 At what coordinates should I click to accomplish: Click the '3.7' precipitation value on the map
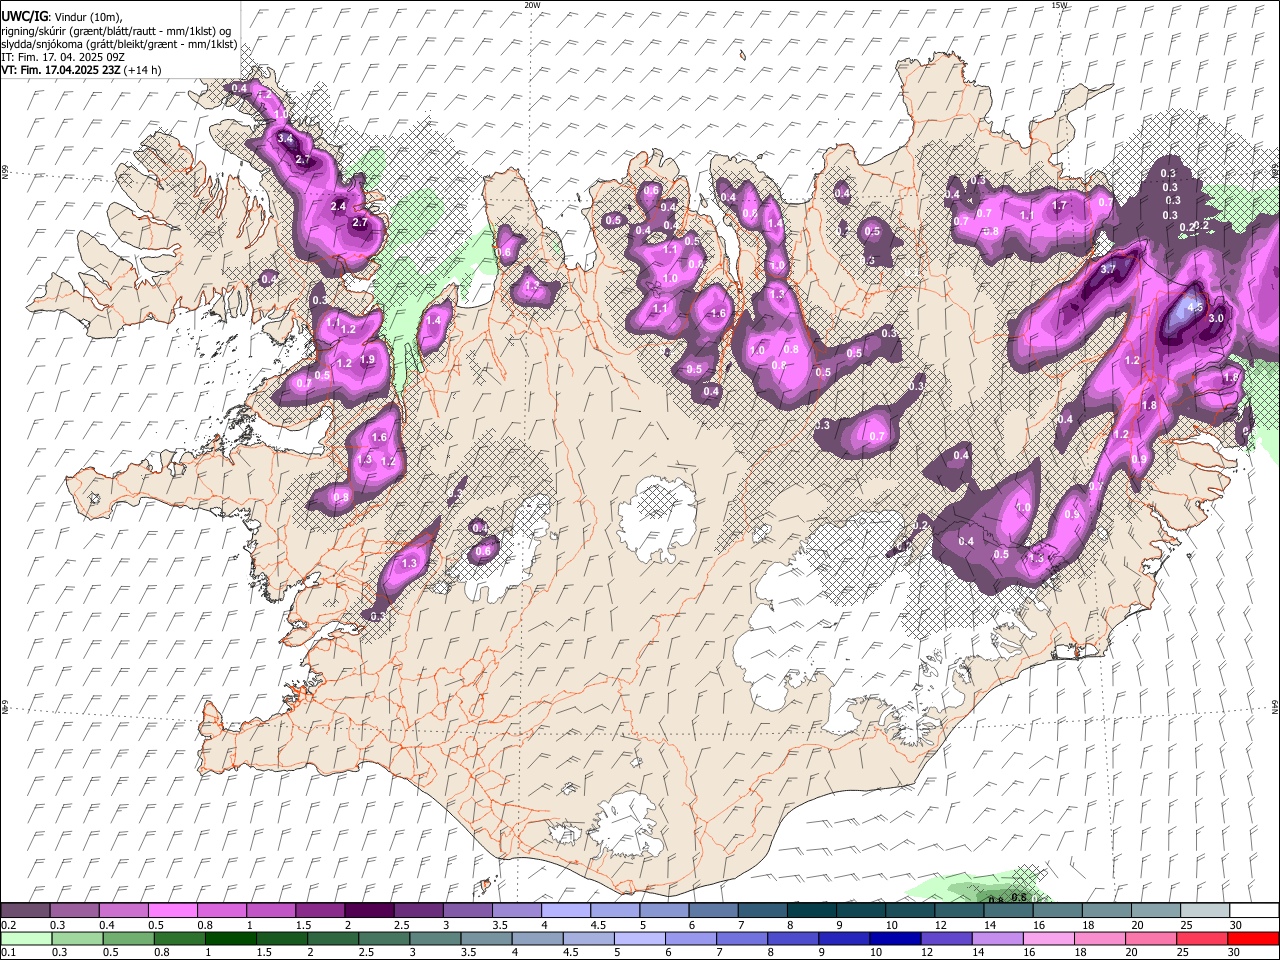point(1108,270)
